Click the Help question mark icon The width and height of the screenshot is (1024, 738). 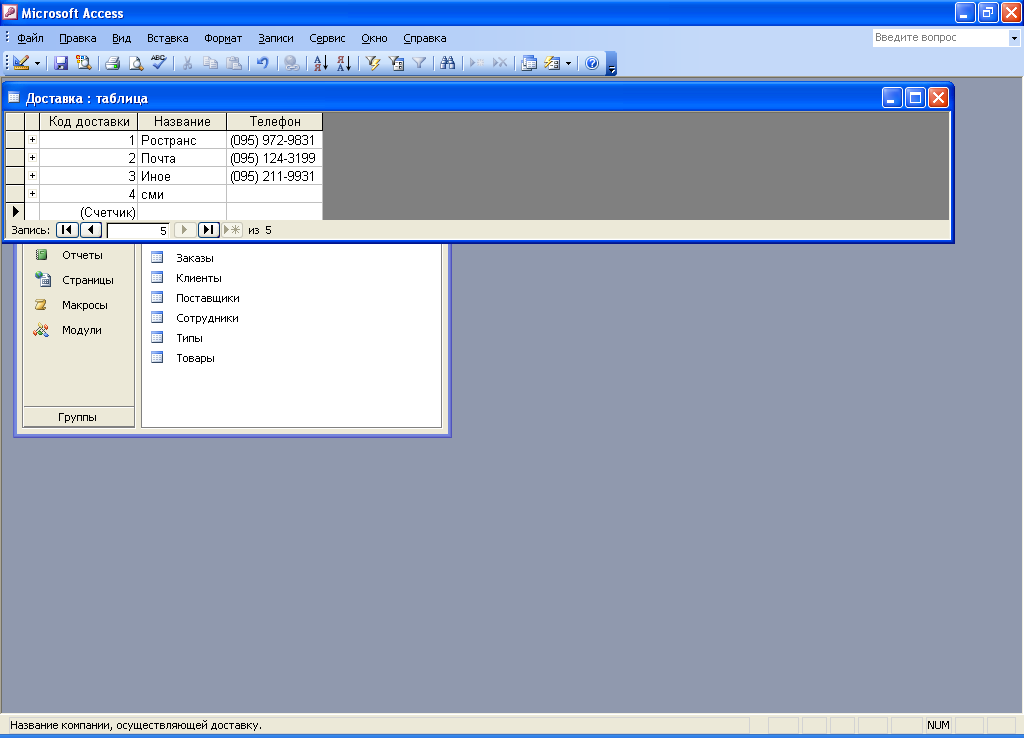[592, 63]
